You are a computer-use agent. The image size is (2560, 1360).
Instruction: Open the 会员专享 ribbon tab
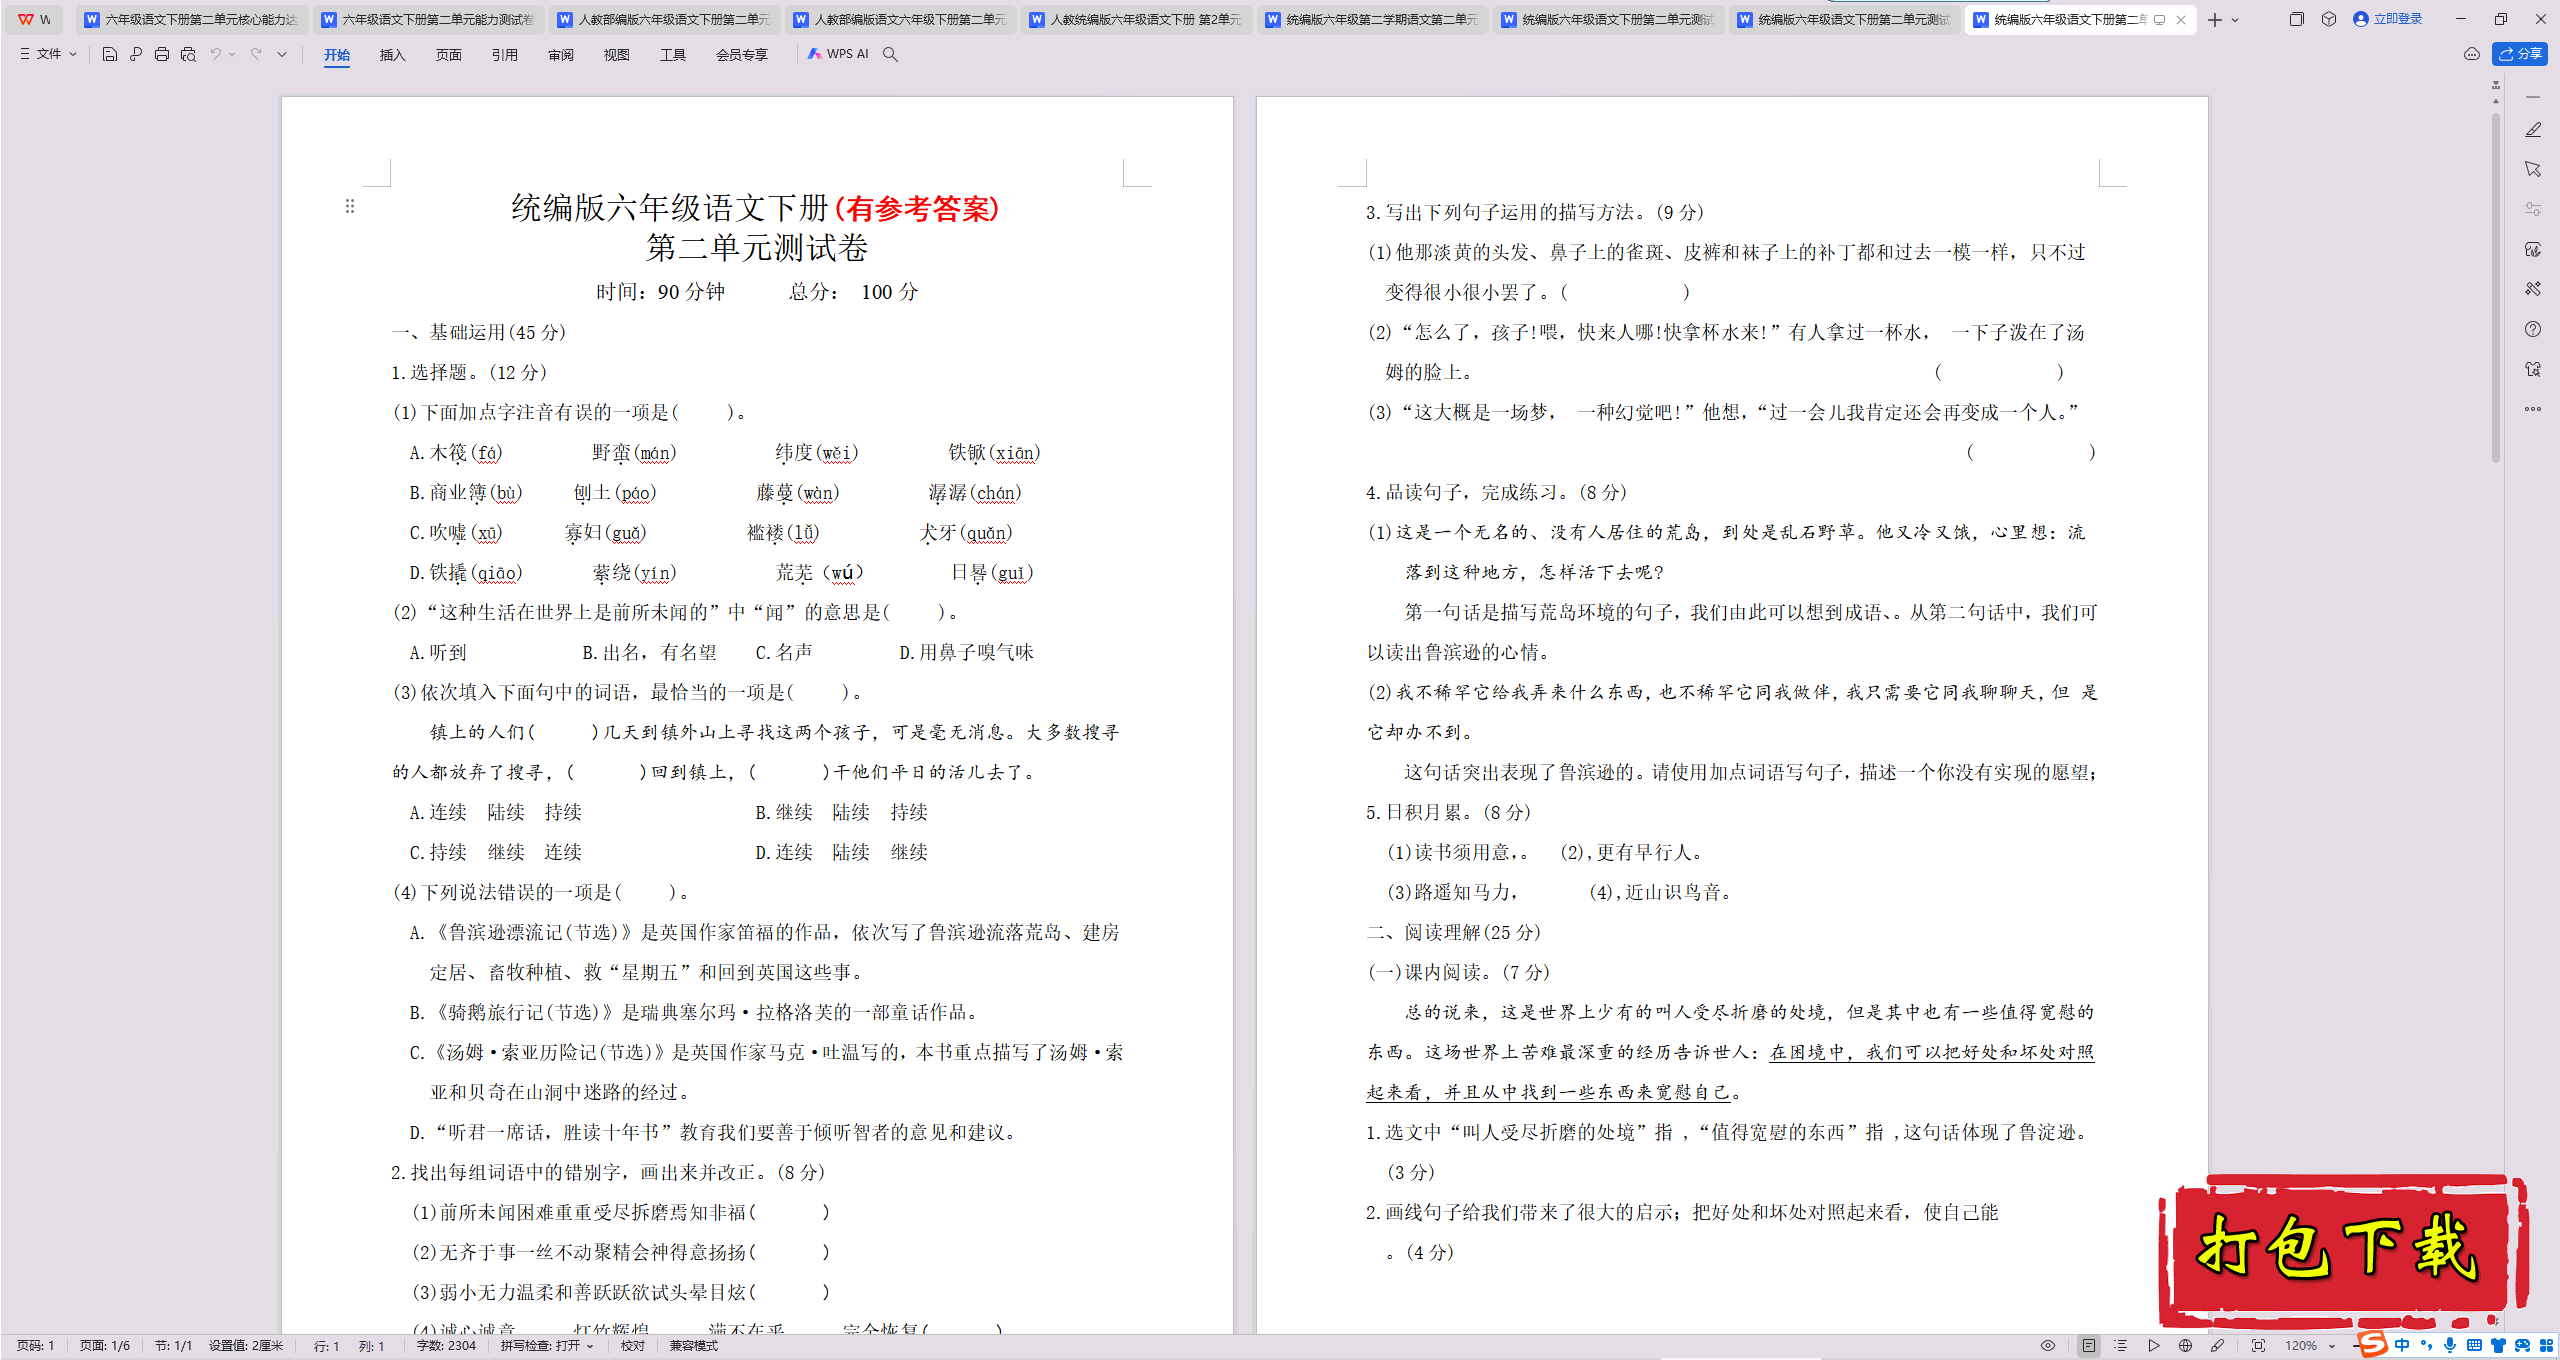[x=742, y=55]
